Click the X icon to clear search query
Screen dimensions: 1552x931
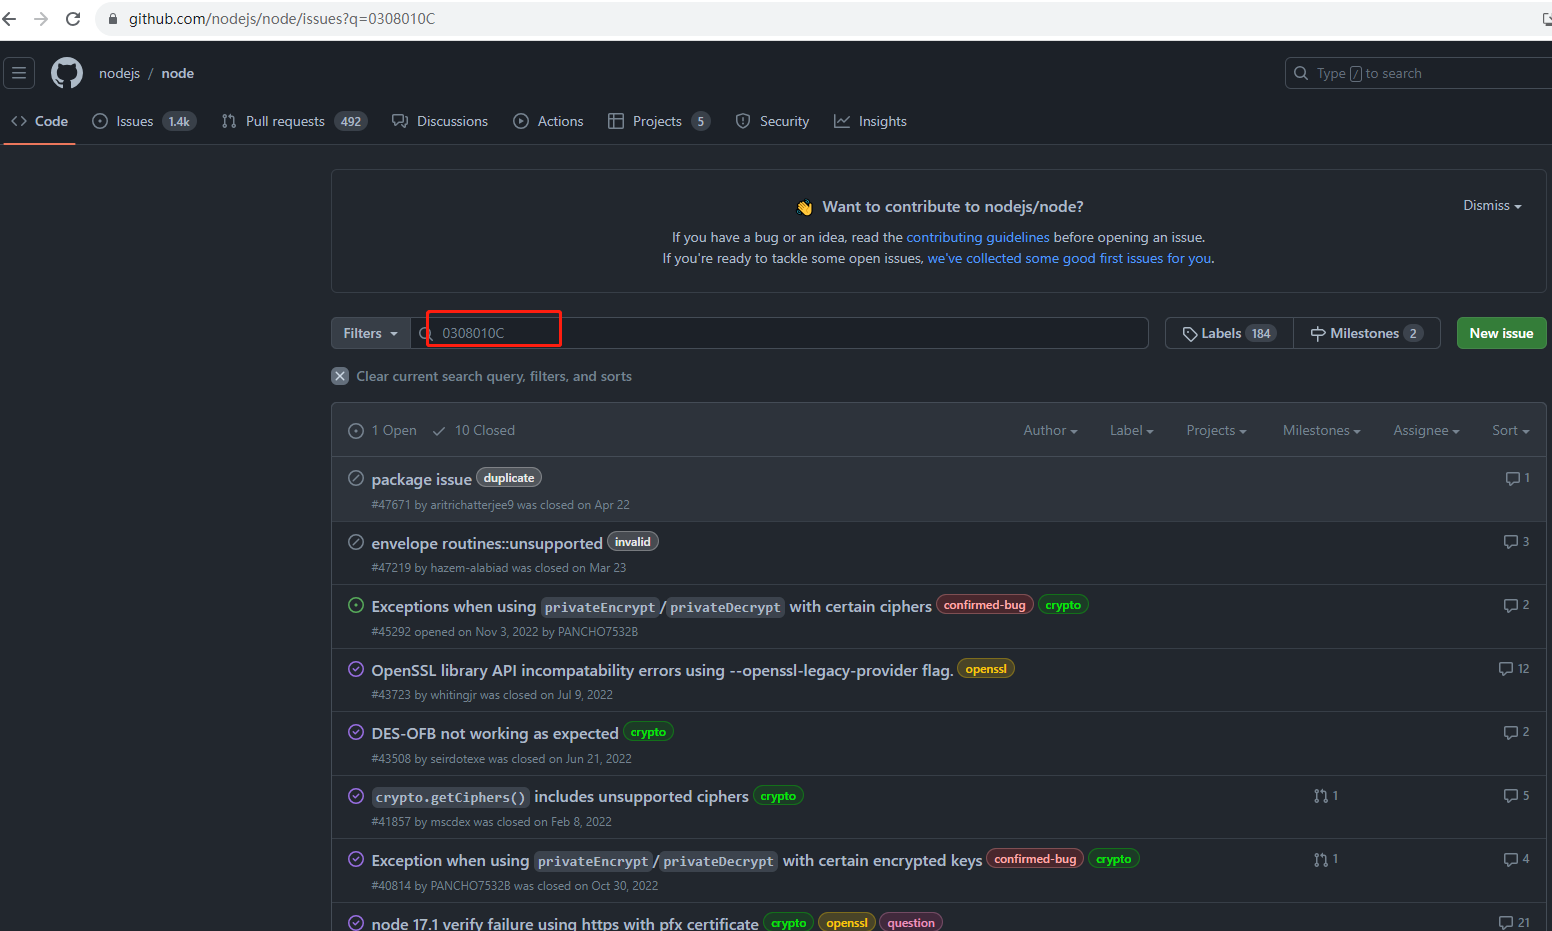tap(340, 376)
